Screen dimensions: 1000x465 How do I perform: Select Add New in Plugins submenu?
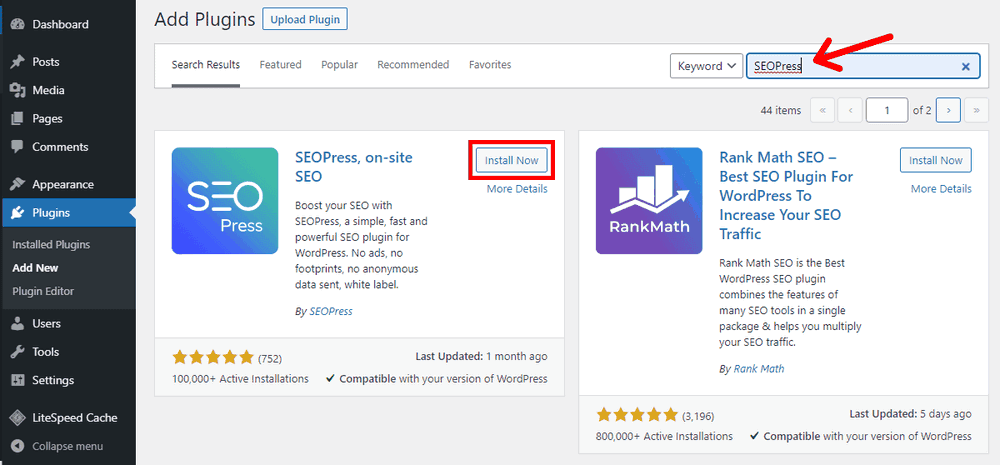click(x=35, y=268)
